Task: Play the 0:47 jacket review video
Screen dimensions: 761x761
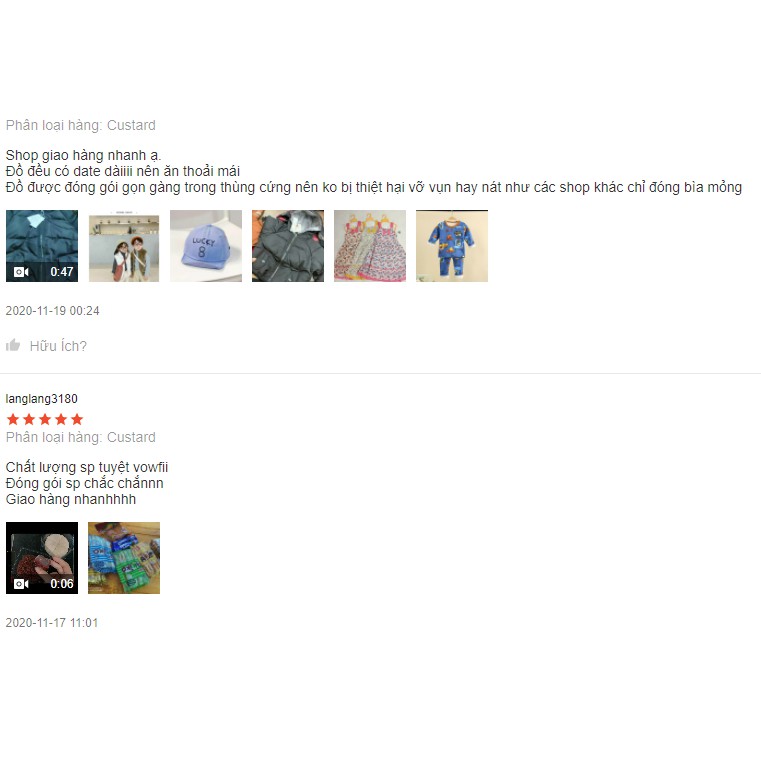Action: pyautogui.click(x=42, y=246)
